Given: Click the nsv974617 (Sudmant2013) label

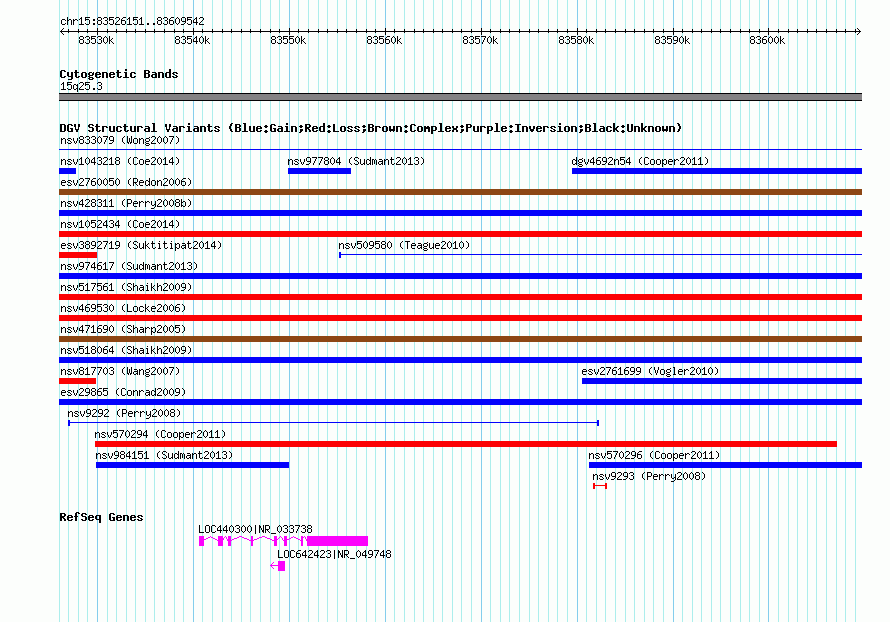Looking at the screenshot, I should click(129, 266).
